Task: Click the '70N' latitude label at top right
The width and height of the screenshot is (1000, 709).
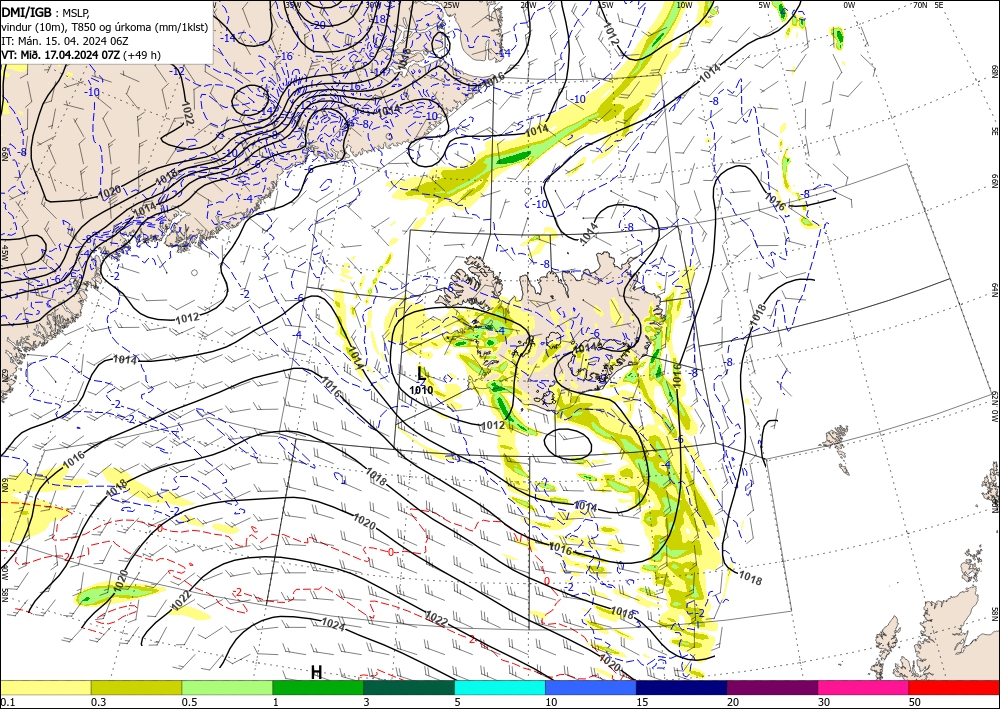Action: pyautogui.click(x=920, y=5)
